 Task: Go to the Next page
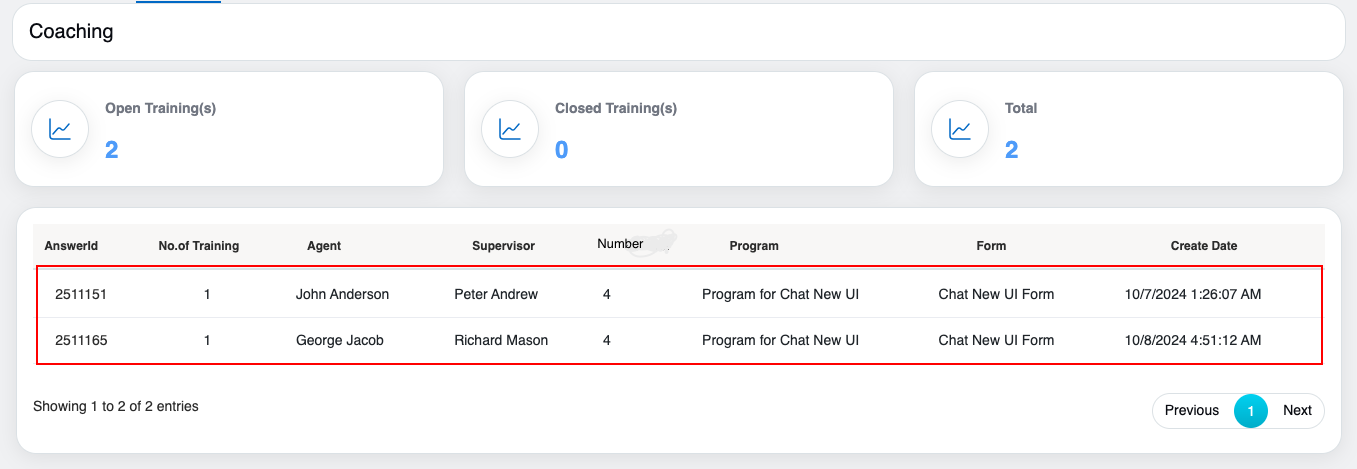(1297, 410)
